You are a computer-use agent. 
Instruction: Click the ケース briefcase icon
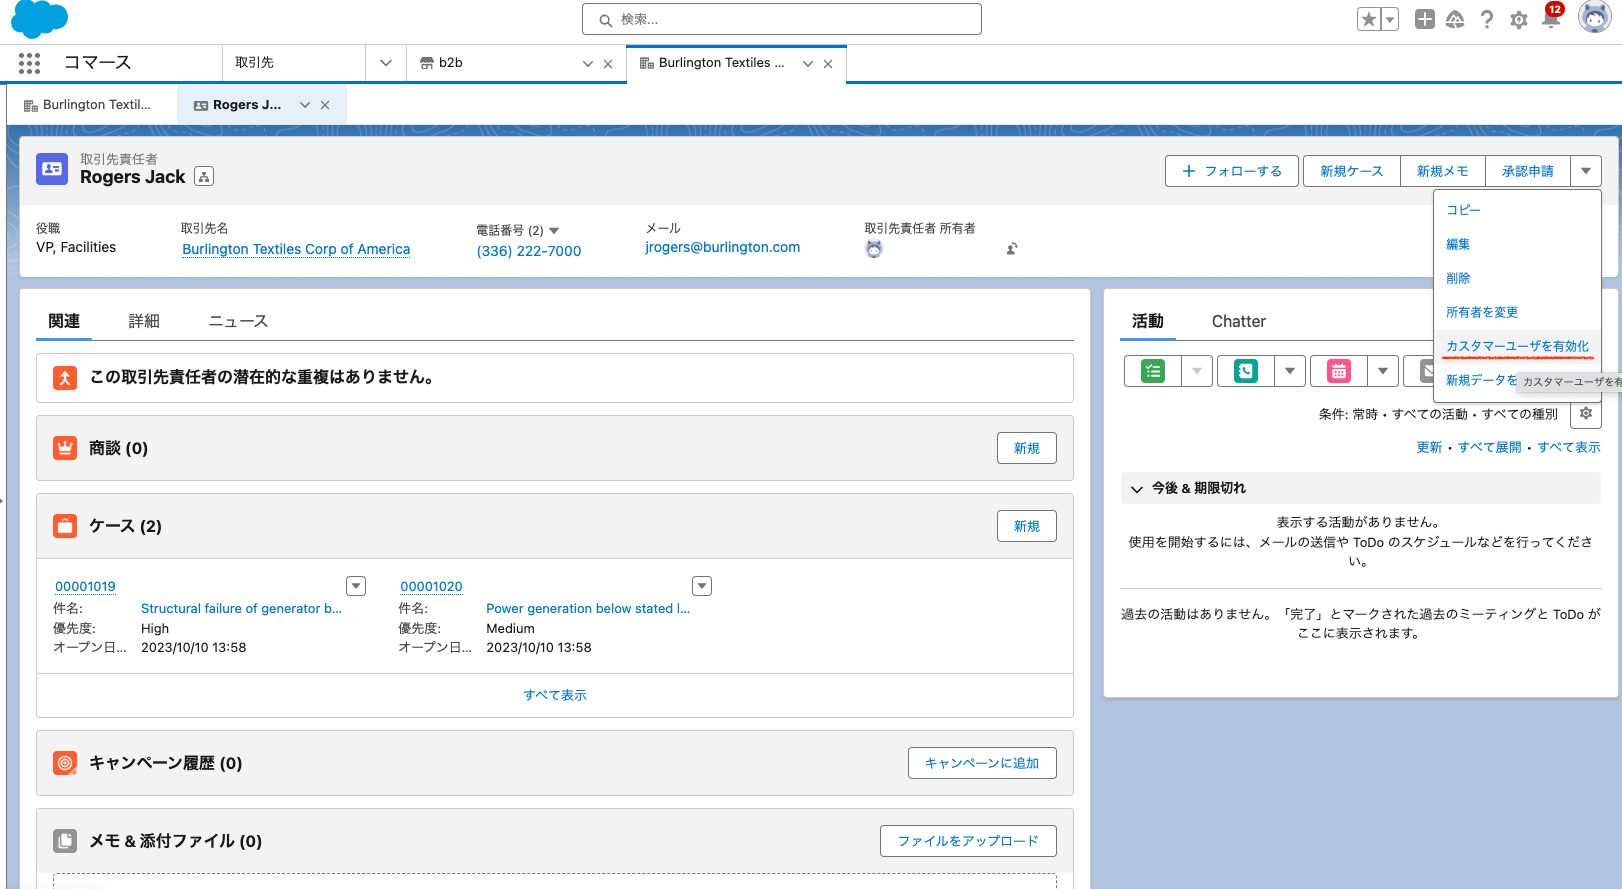[65, 526]
